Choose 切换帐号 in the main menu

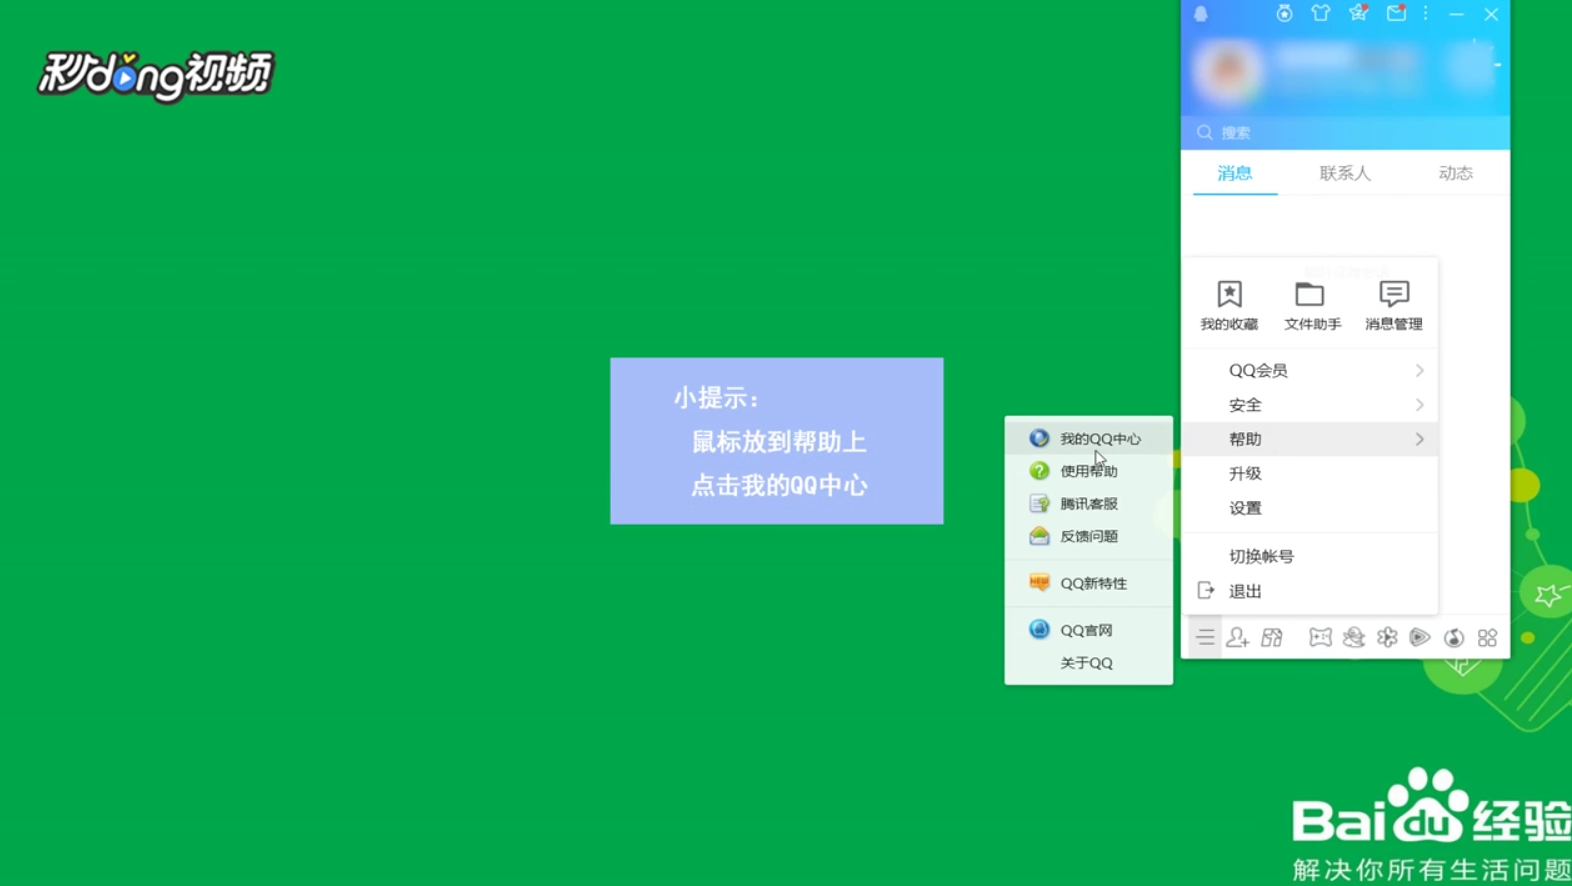tap(1310, 556)
